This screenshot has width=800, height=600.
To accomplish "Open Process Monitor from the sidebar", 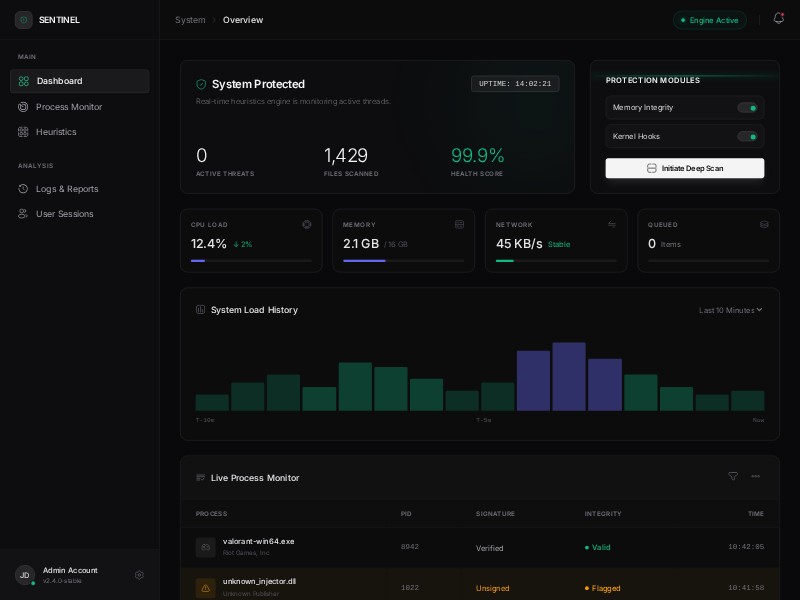I will [x=68, y=107].
